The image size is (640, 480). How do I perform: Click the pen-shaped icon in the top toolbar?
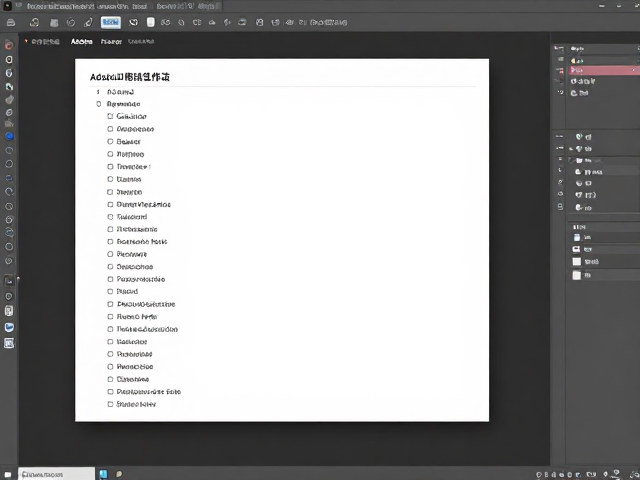click(88, 22)
